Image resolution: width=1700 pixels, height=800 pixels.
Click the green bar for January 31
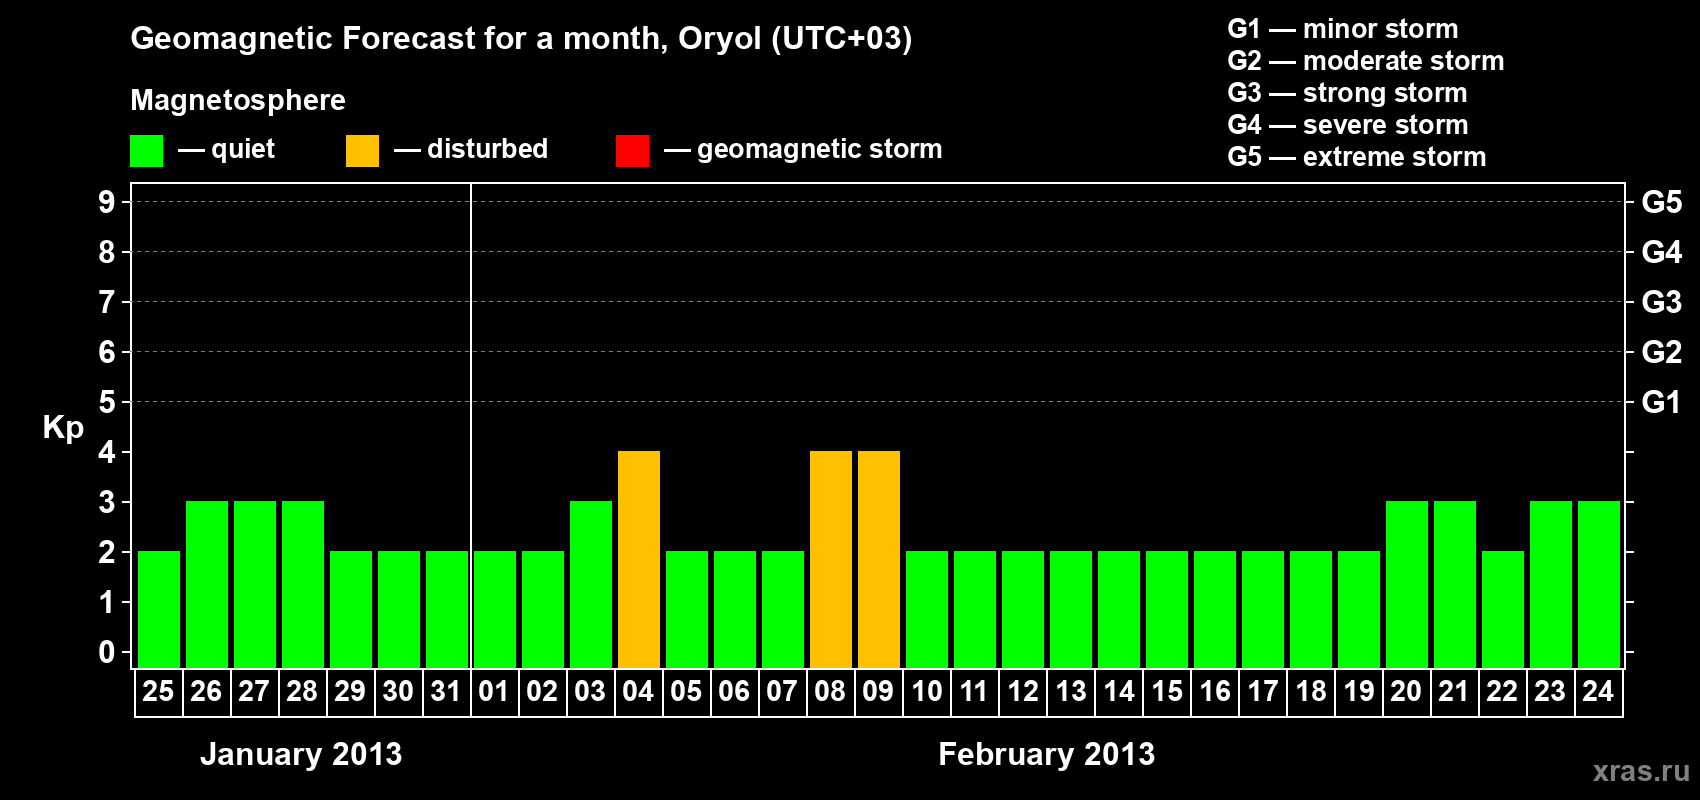tap(447, 610)
